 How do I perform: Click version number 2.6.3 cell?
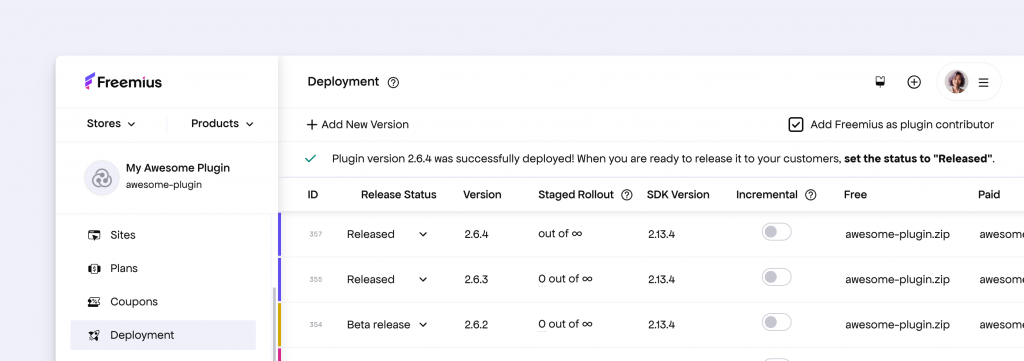[x=477, y=279]
